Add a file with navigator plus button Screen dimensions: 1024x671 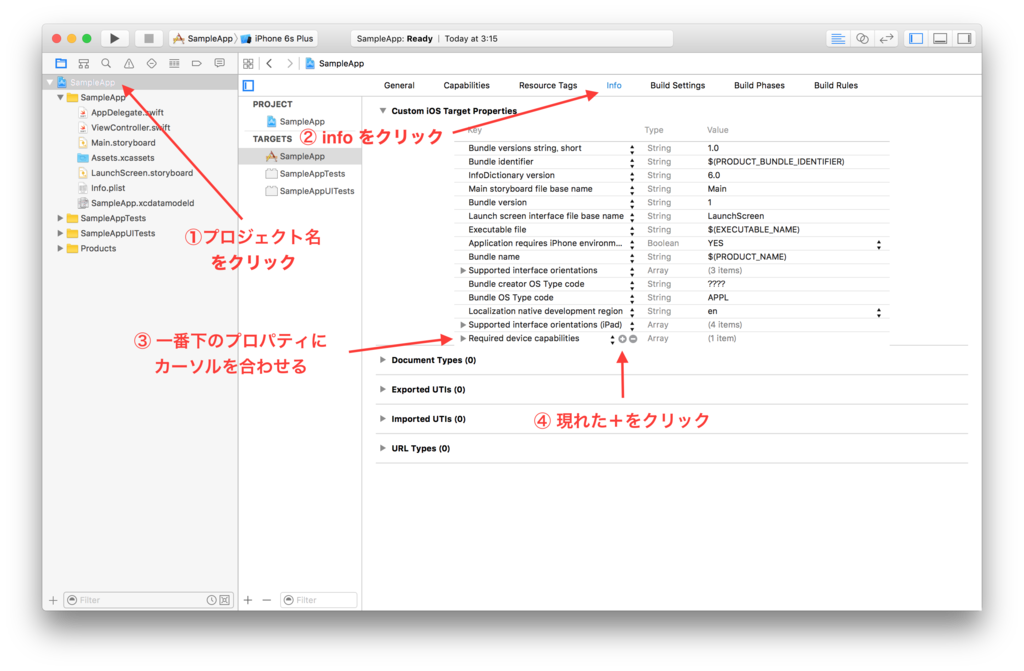click(x=53, y=600)
